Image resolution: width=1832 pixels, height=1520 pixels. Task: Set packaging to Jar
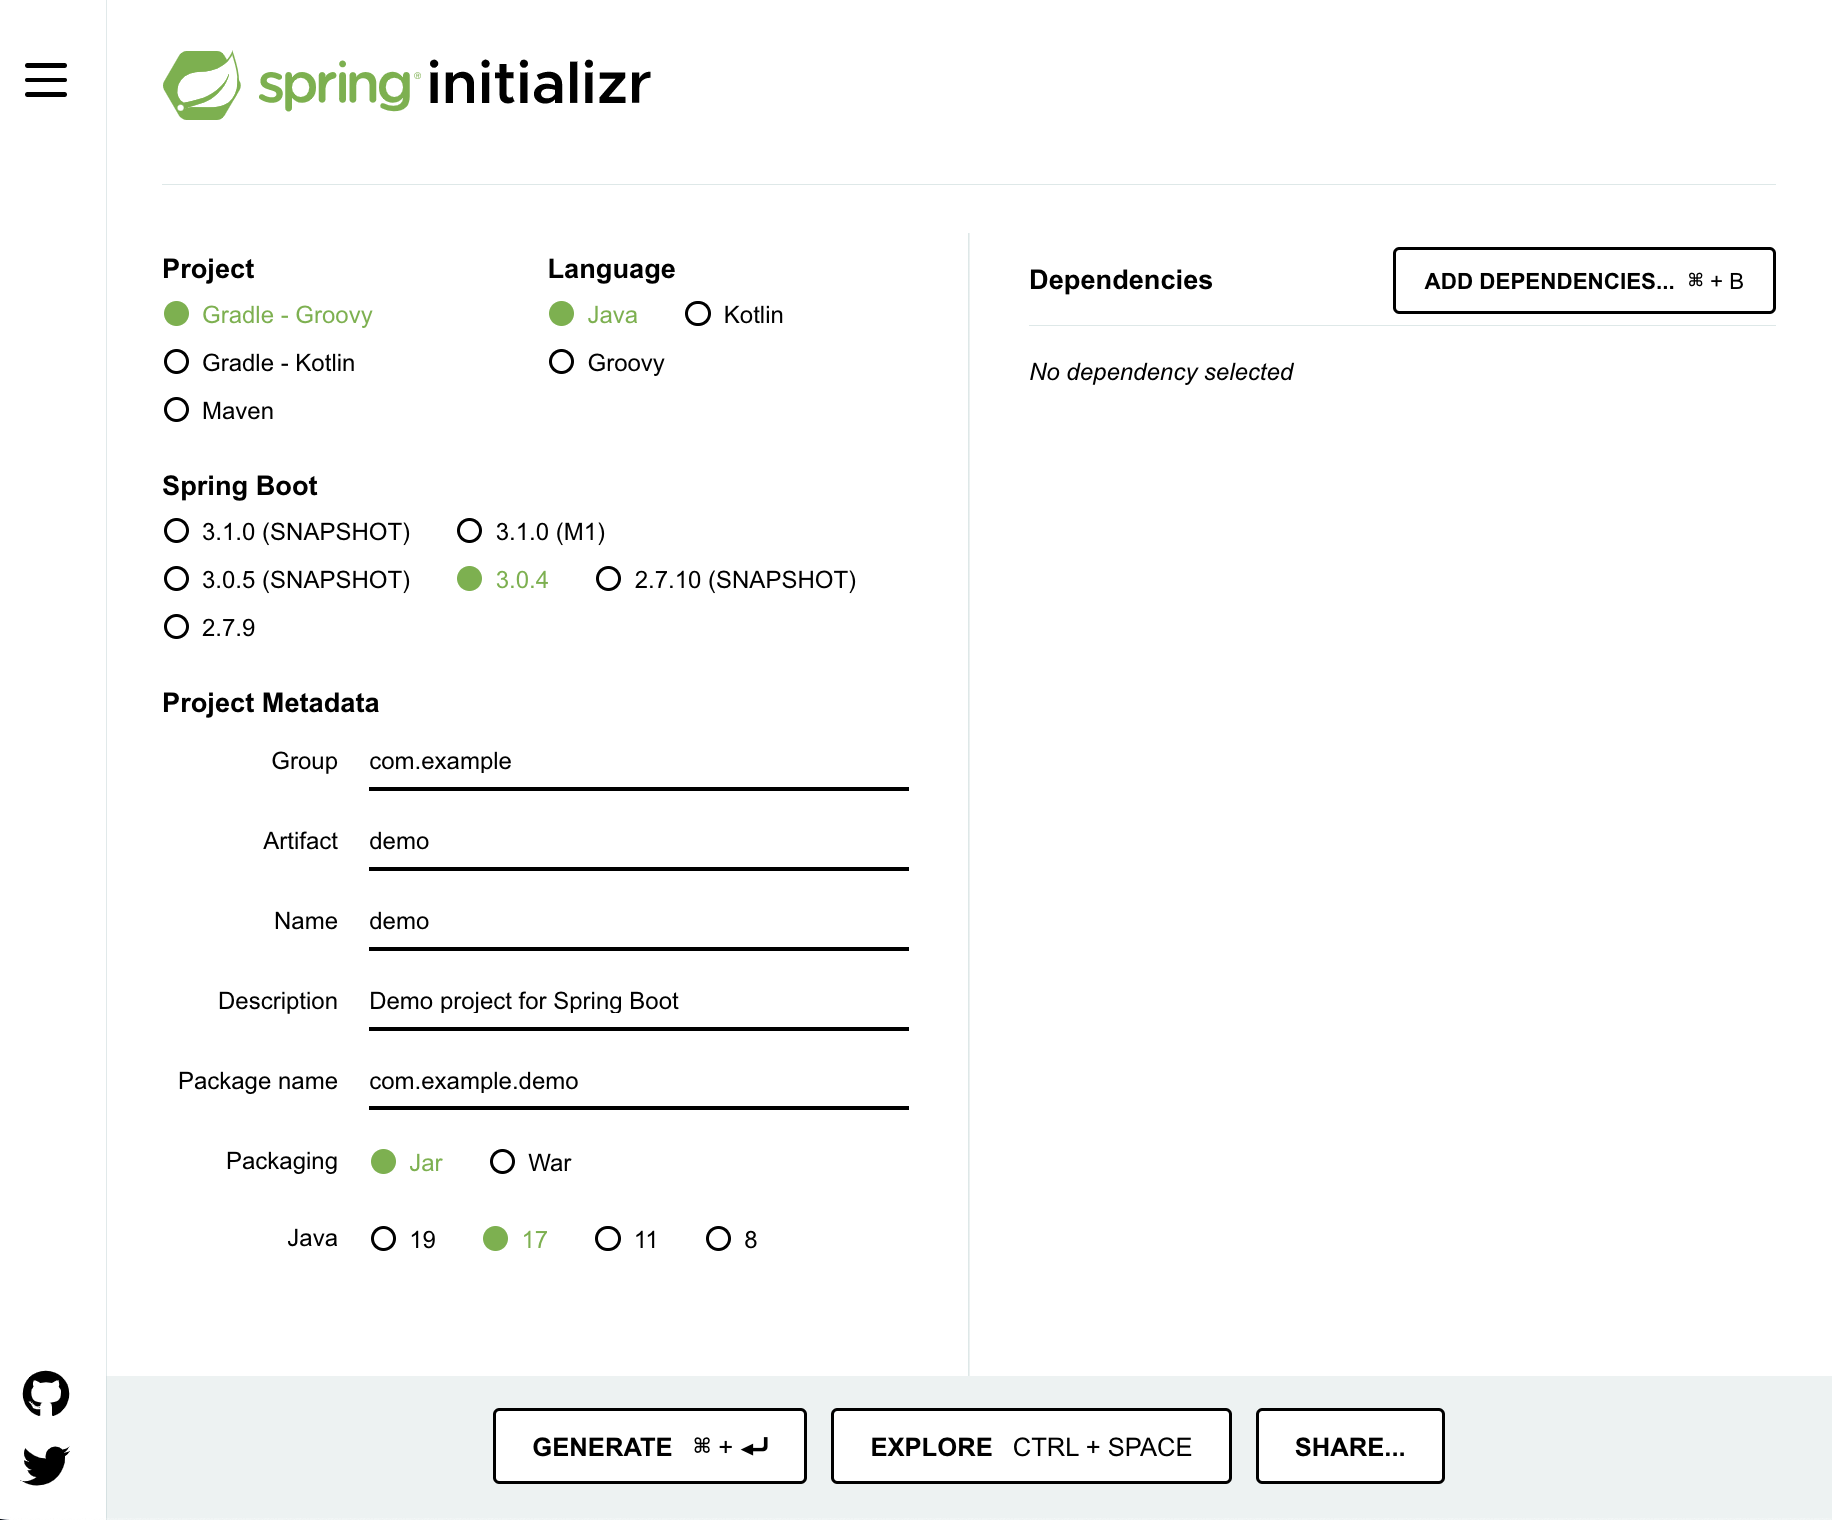click(407, 1162)
